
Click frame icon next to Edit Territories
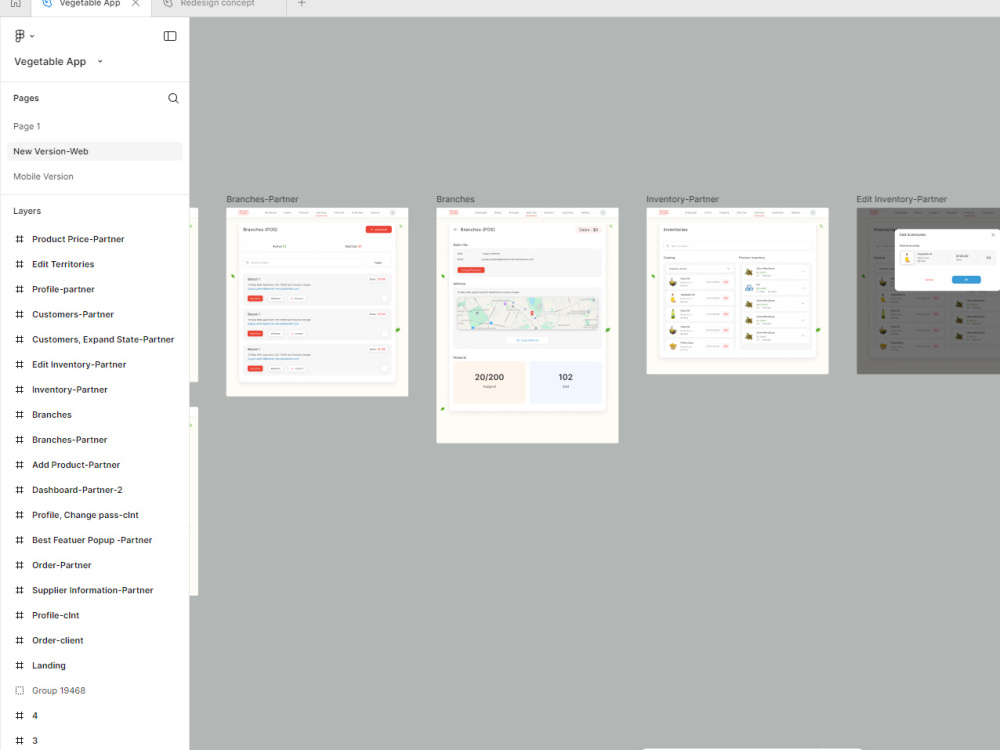tap(19, 264)
